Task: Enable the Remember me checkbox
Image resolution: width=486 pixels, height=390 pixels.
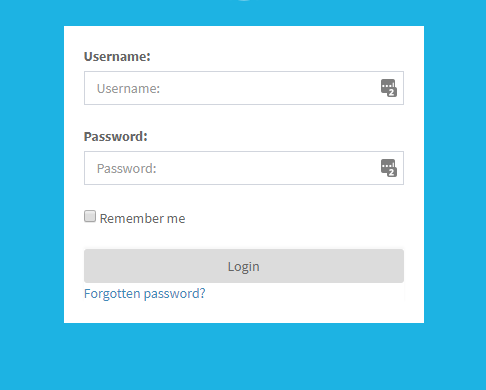Action: (90, 216)
